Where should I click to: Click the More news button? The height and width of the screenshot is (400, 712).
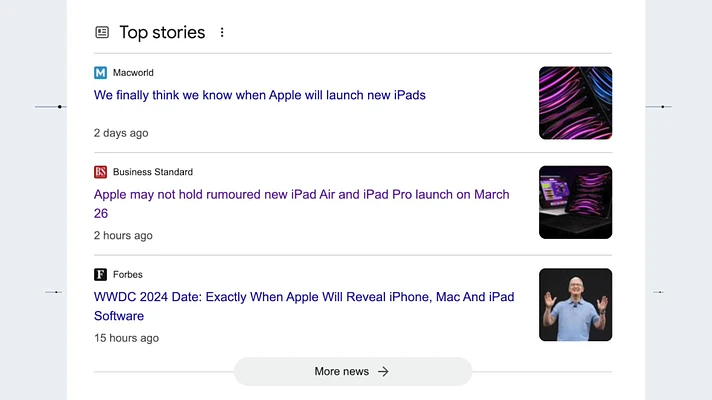pyautogui.click(x=353, y=371)
